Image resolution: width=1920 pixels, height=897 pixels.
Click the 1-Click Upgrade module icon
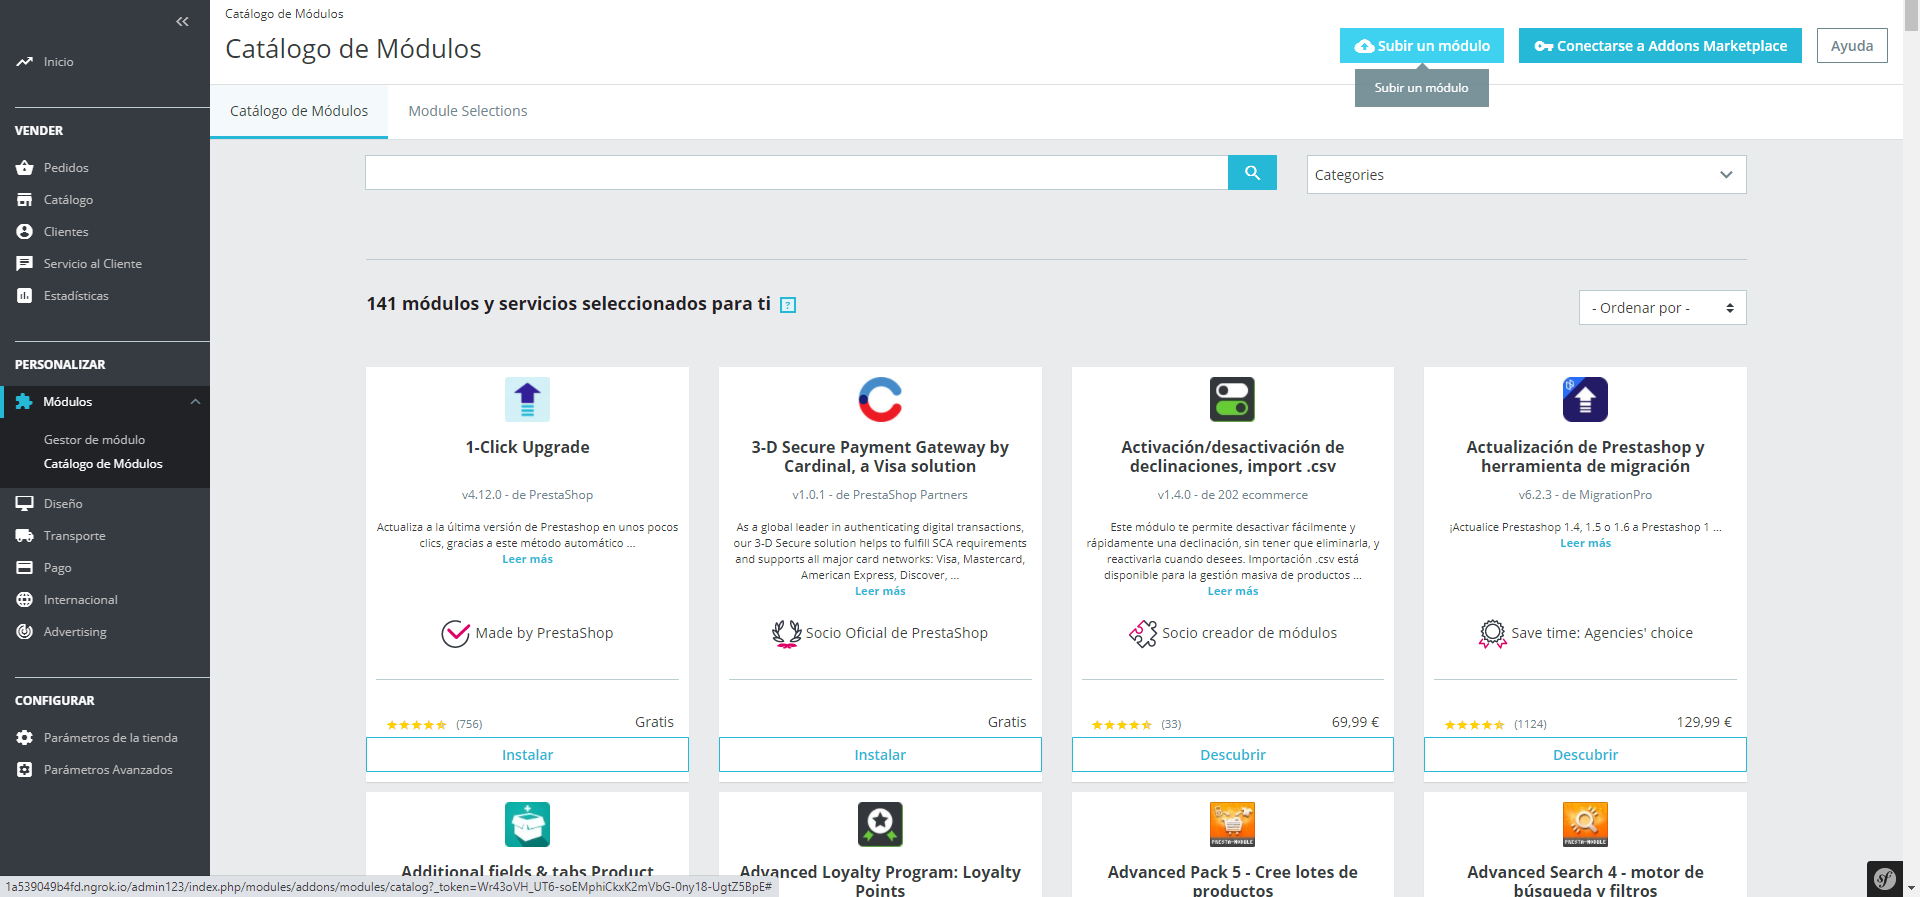click(527, 399)
